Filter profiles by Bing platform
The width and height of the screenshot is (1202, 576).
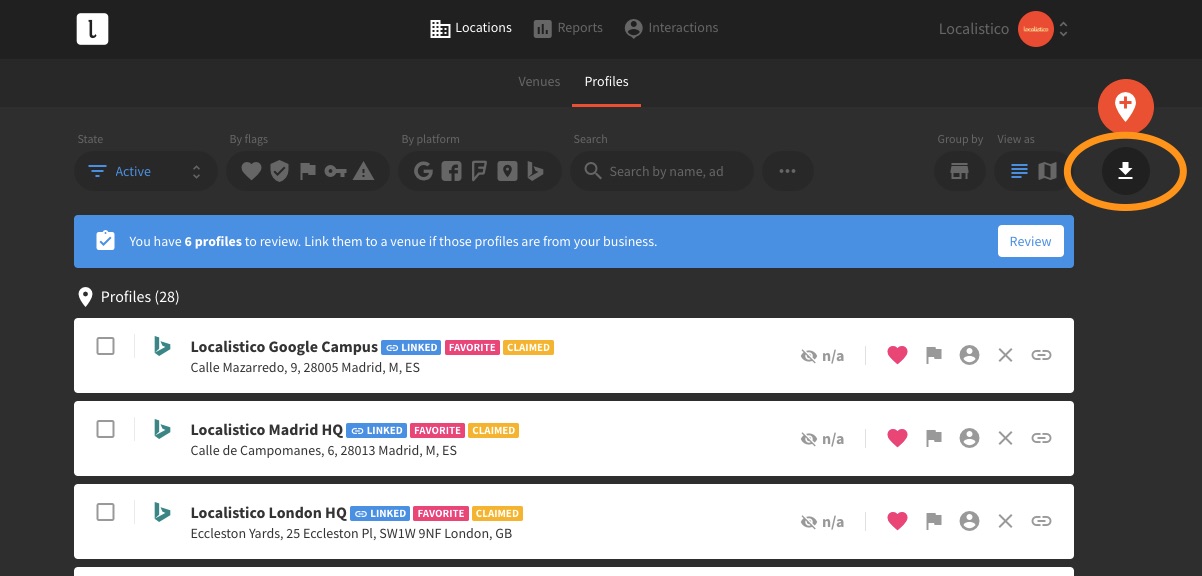tap(535, 172)
